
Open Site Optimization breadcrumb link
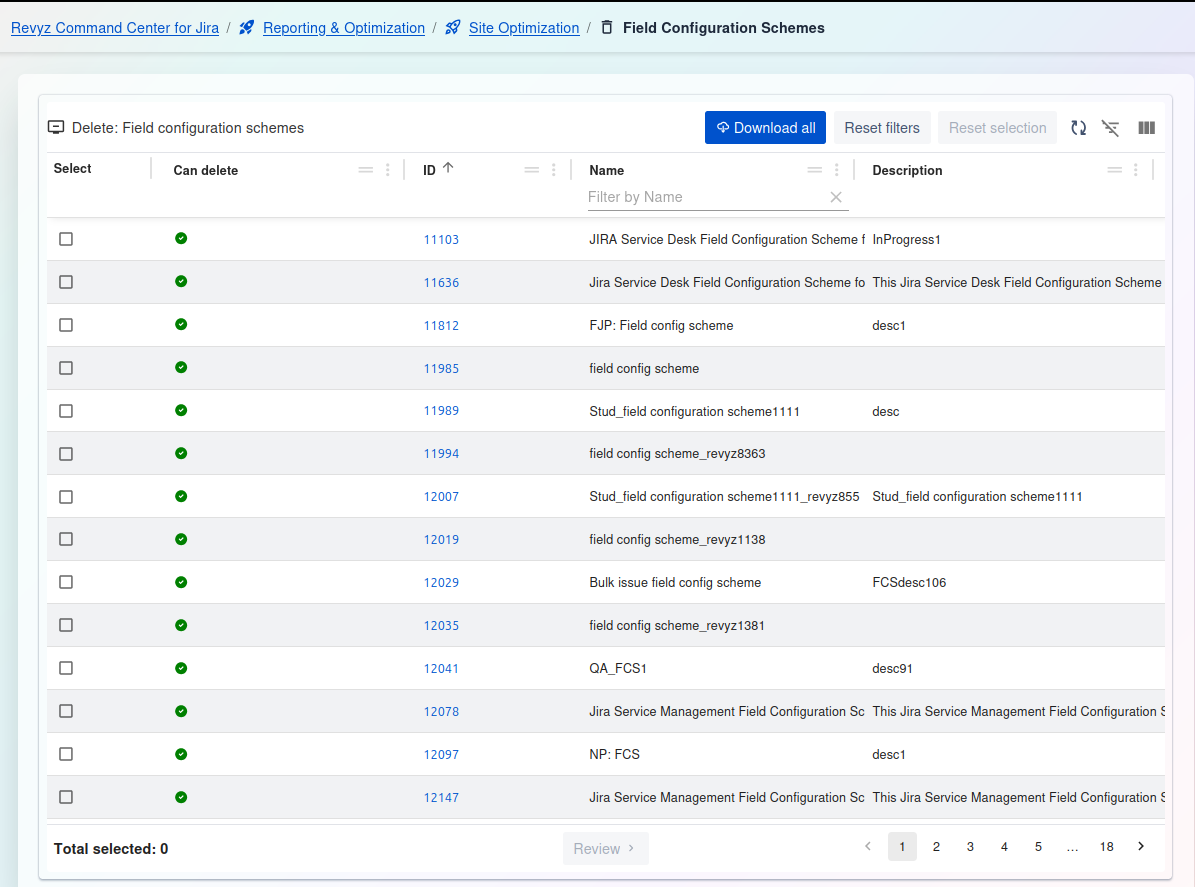(523, 28)
